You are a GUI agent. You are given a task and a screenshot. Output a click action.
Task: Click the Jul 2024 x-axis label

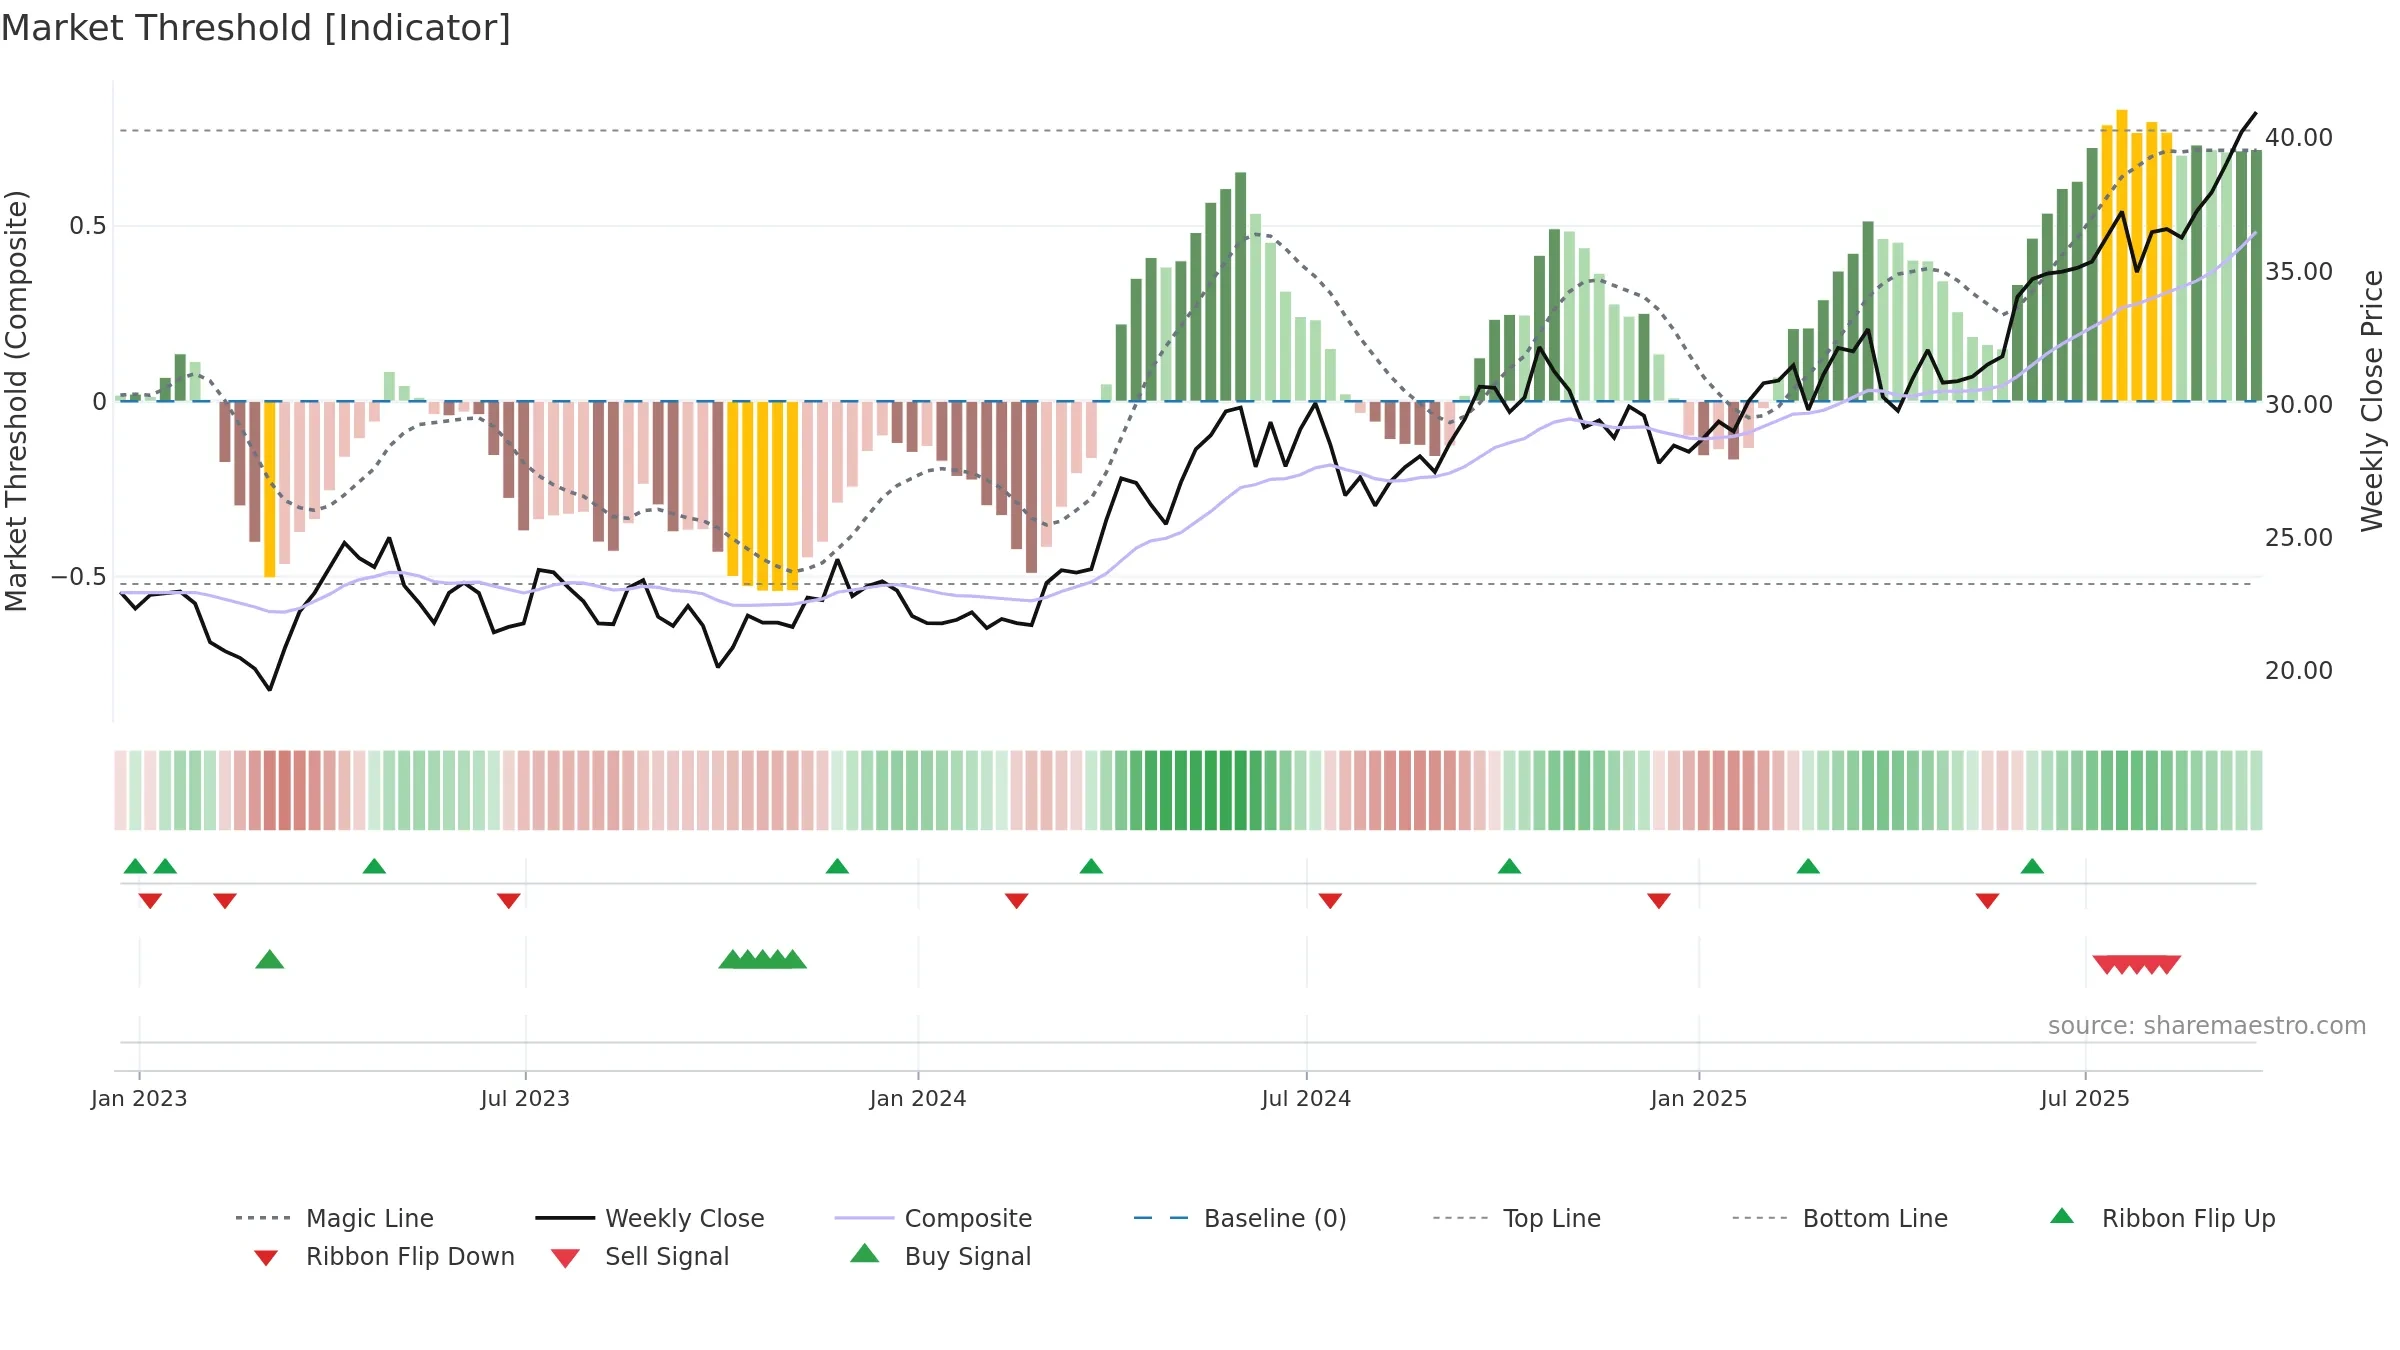(1306, 1098)
